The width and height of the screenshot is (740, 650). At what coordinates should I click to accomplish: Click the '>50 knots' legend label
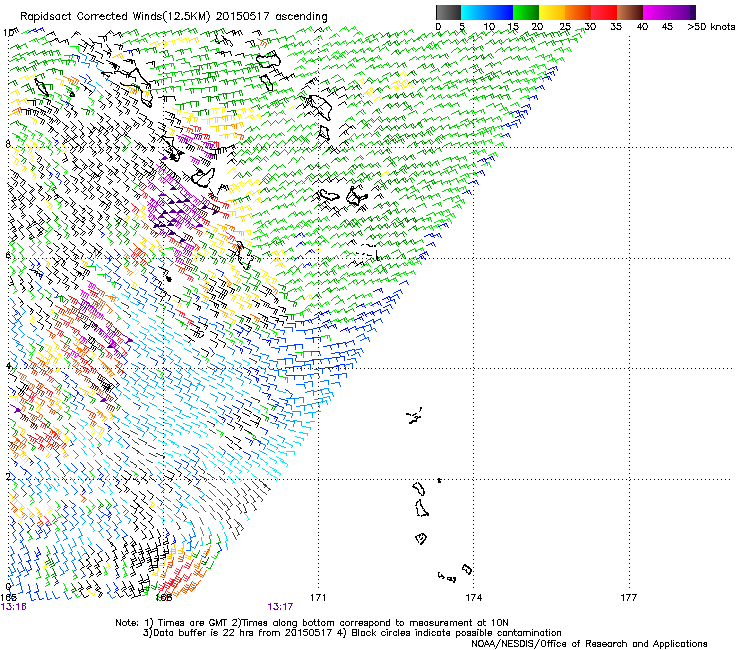point(711,27)
